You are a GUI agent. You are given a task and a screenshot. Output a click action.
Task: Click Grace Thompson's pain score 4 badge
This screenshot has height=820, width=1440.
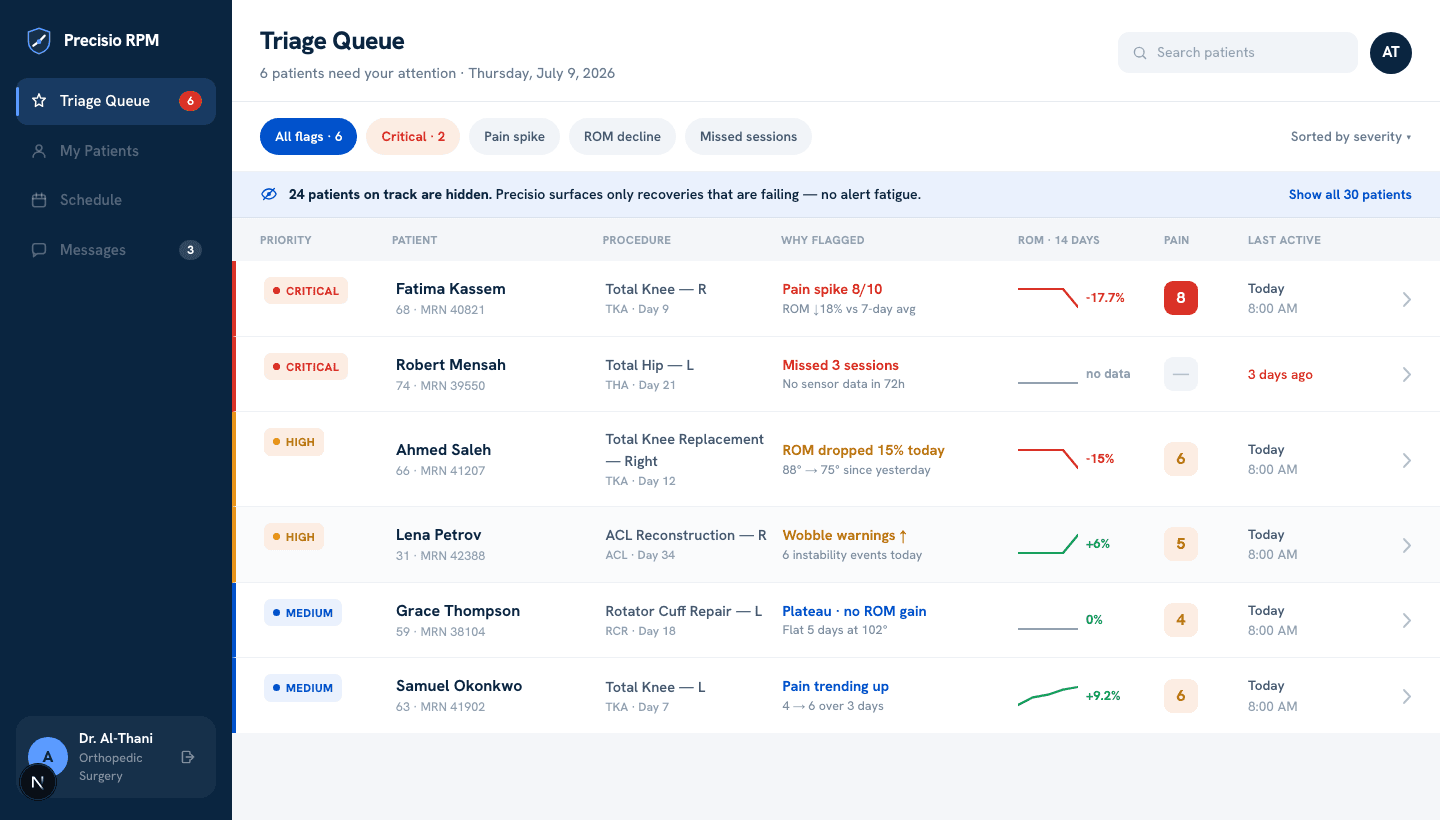1181,620
